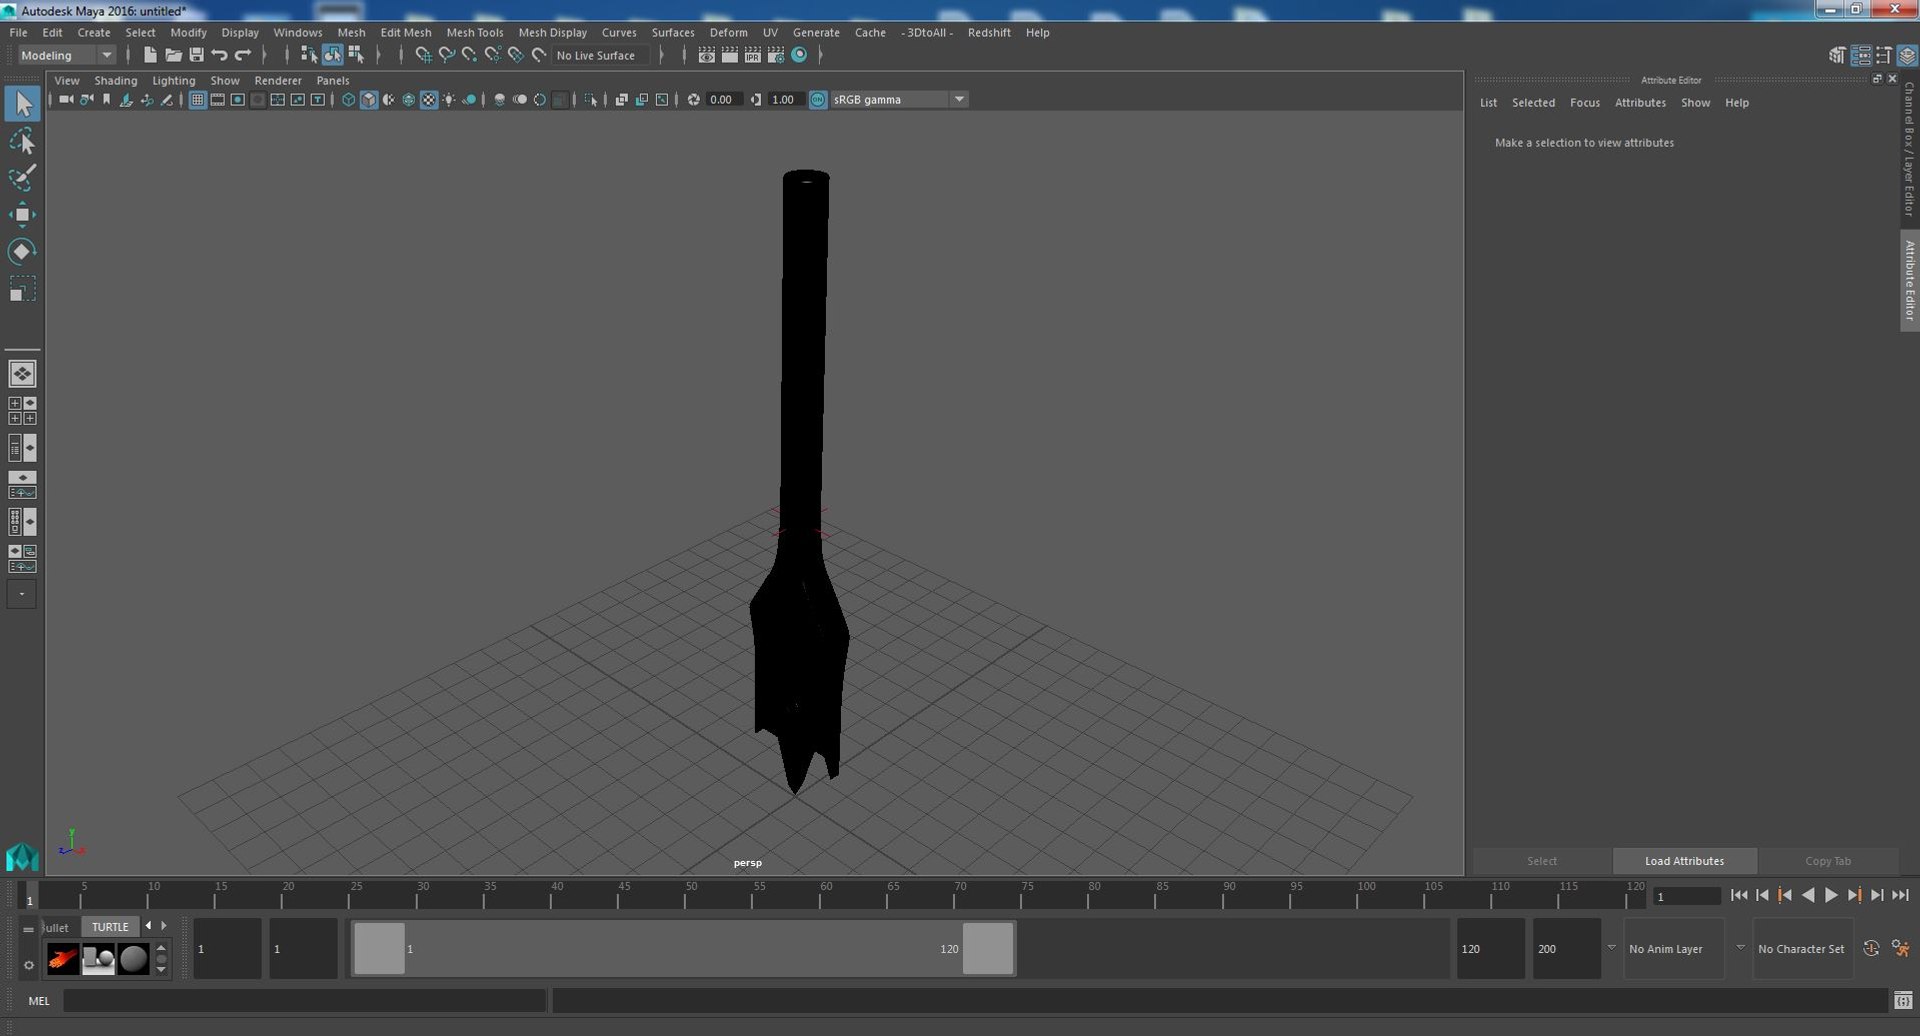The height and width of the screenshot is (1036, 1920).
Task: Activate the Rotate tool
Action: (22, 252)
